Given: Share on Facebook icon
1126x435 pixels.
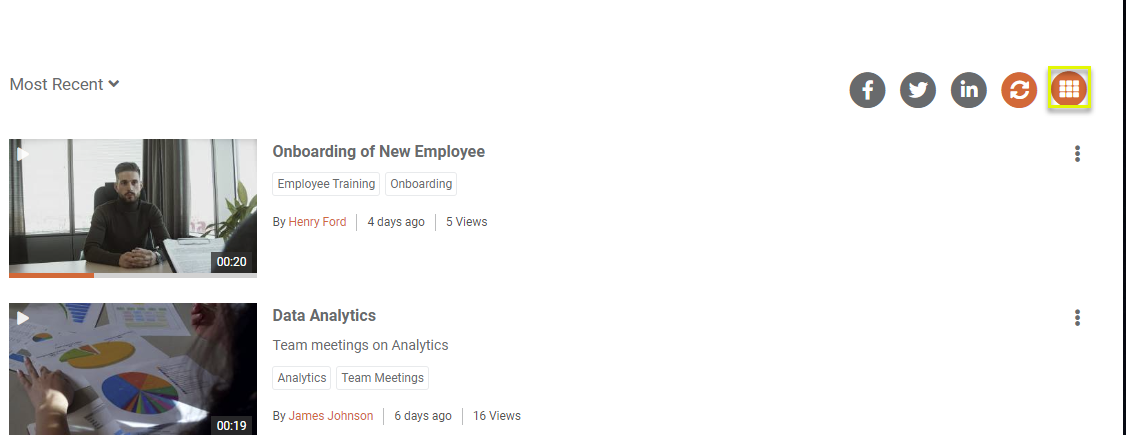Looking at the screenshot, I should point(868,90).
